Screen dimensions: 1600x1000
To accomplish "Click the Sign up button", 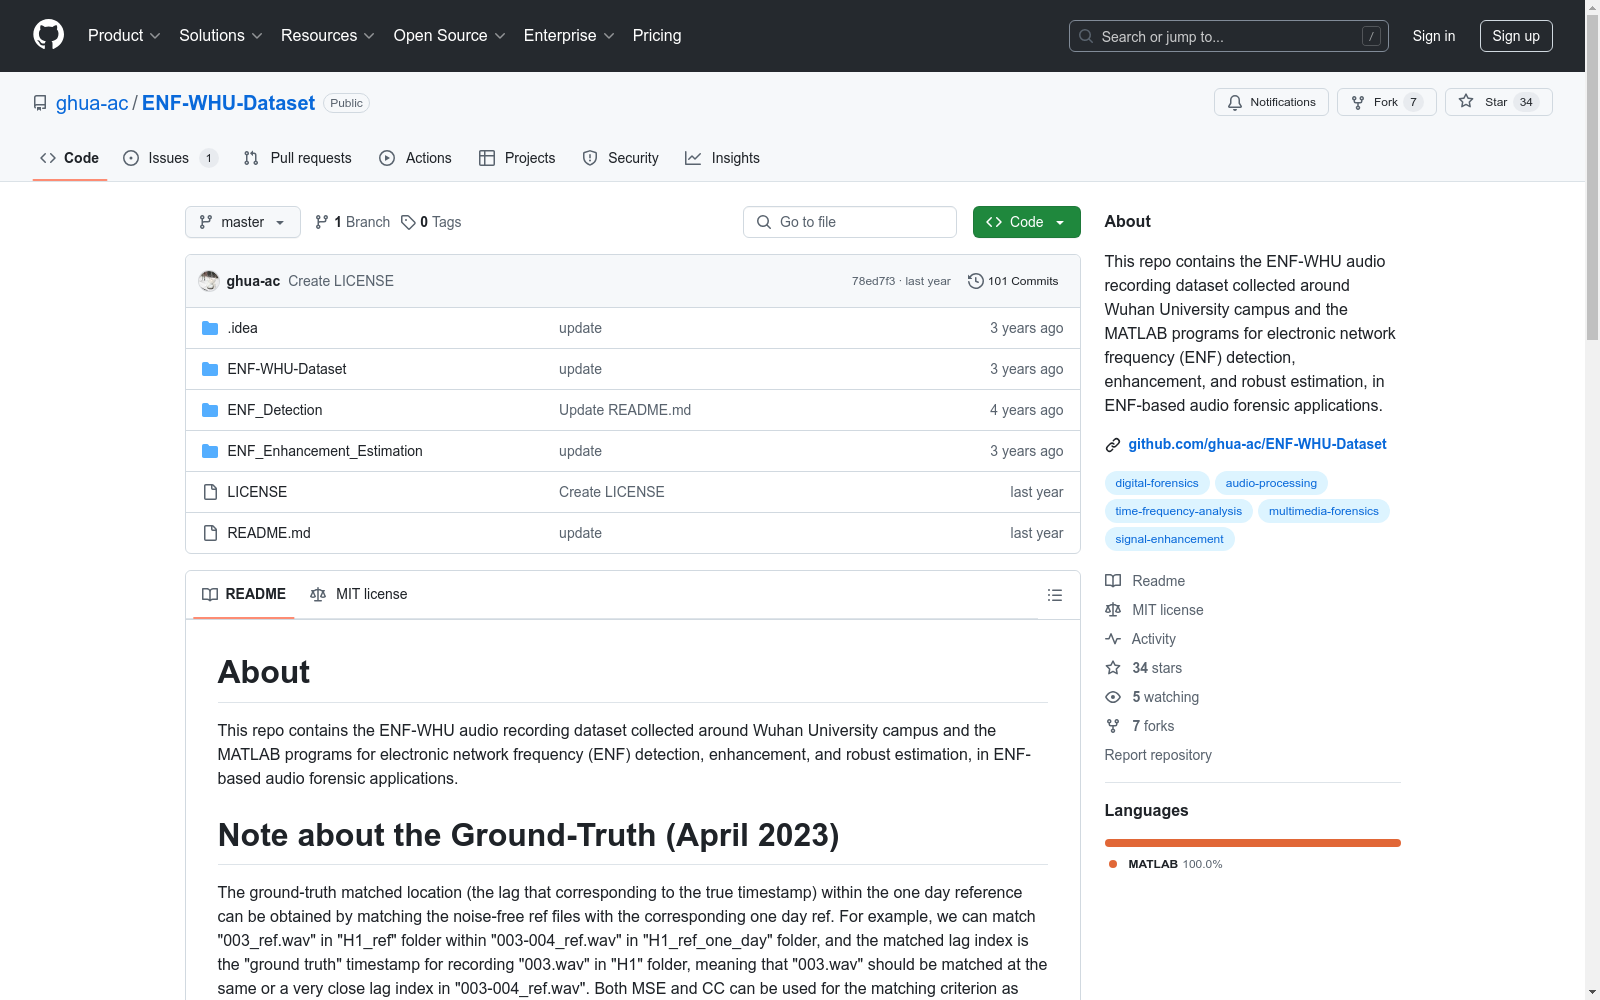I will click(1516, 36).
